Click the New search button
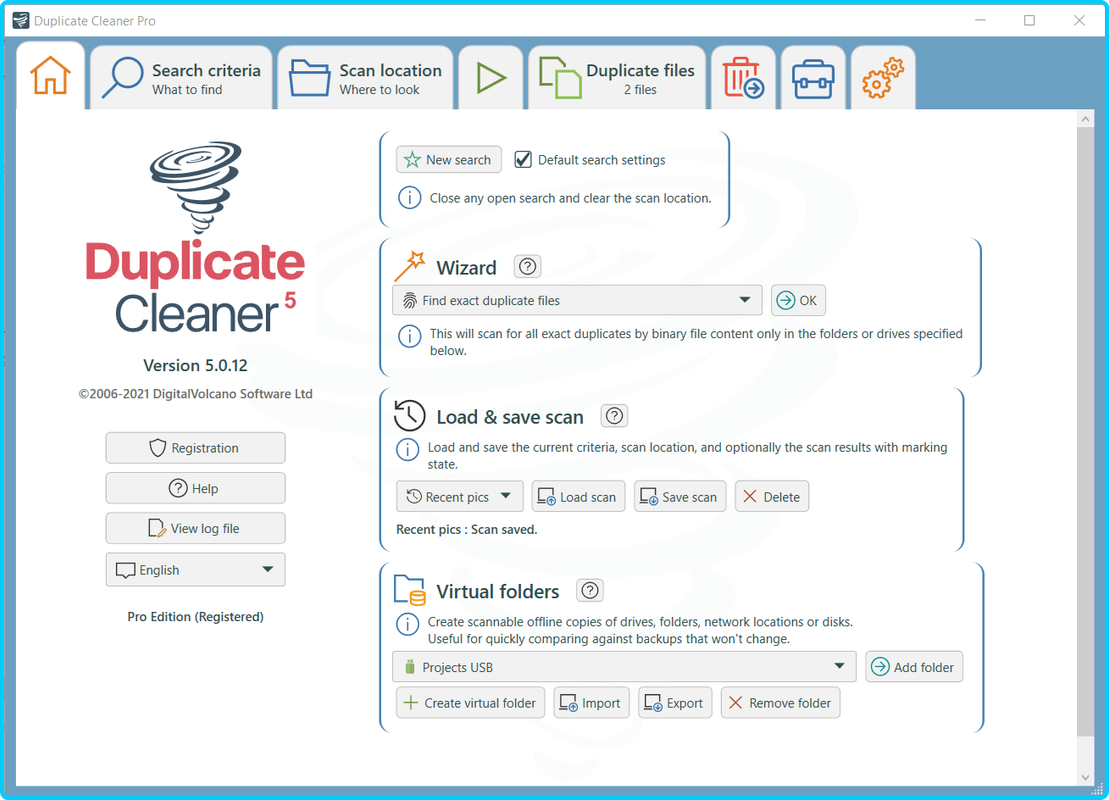The height and width of the screenshot is (800, 1109). [x=448, y=160]
